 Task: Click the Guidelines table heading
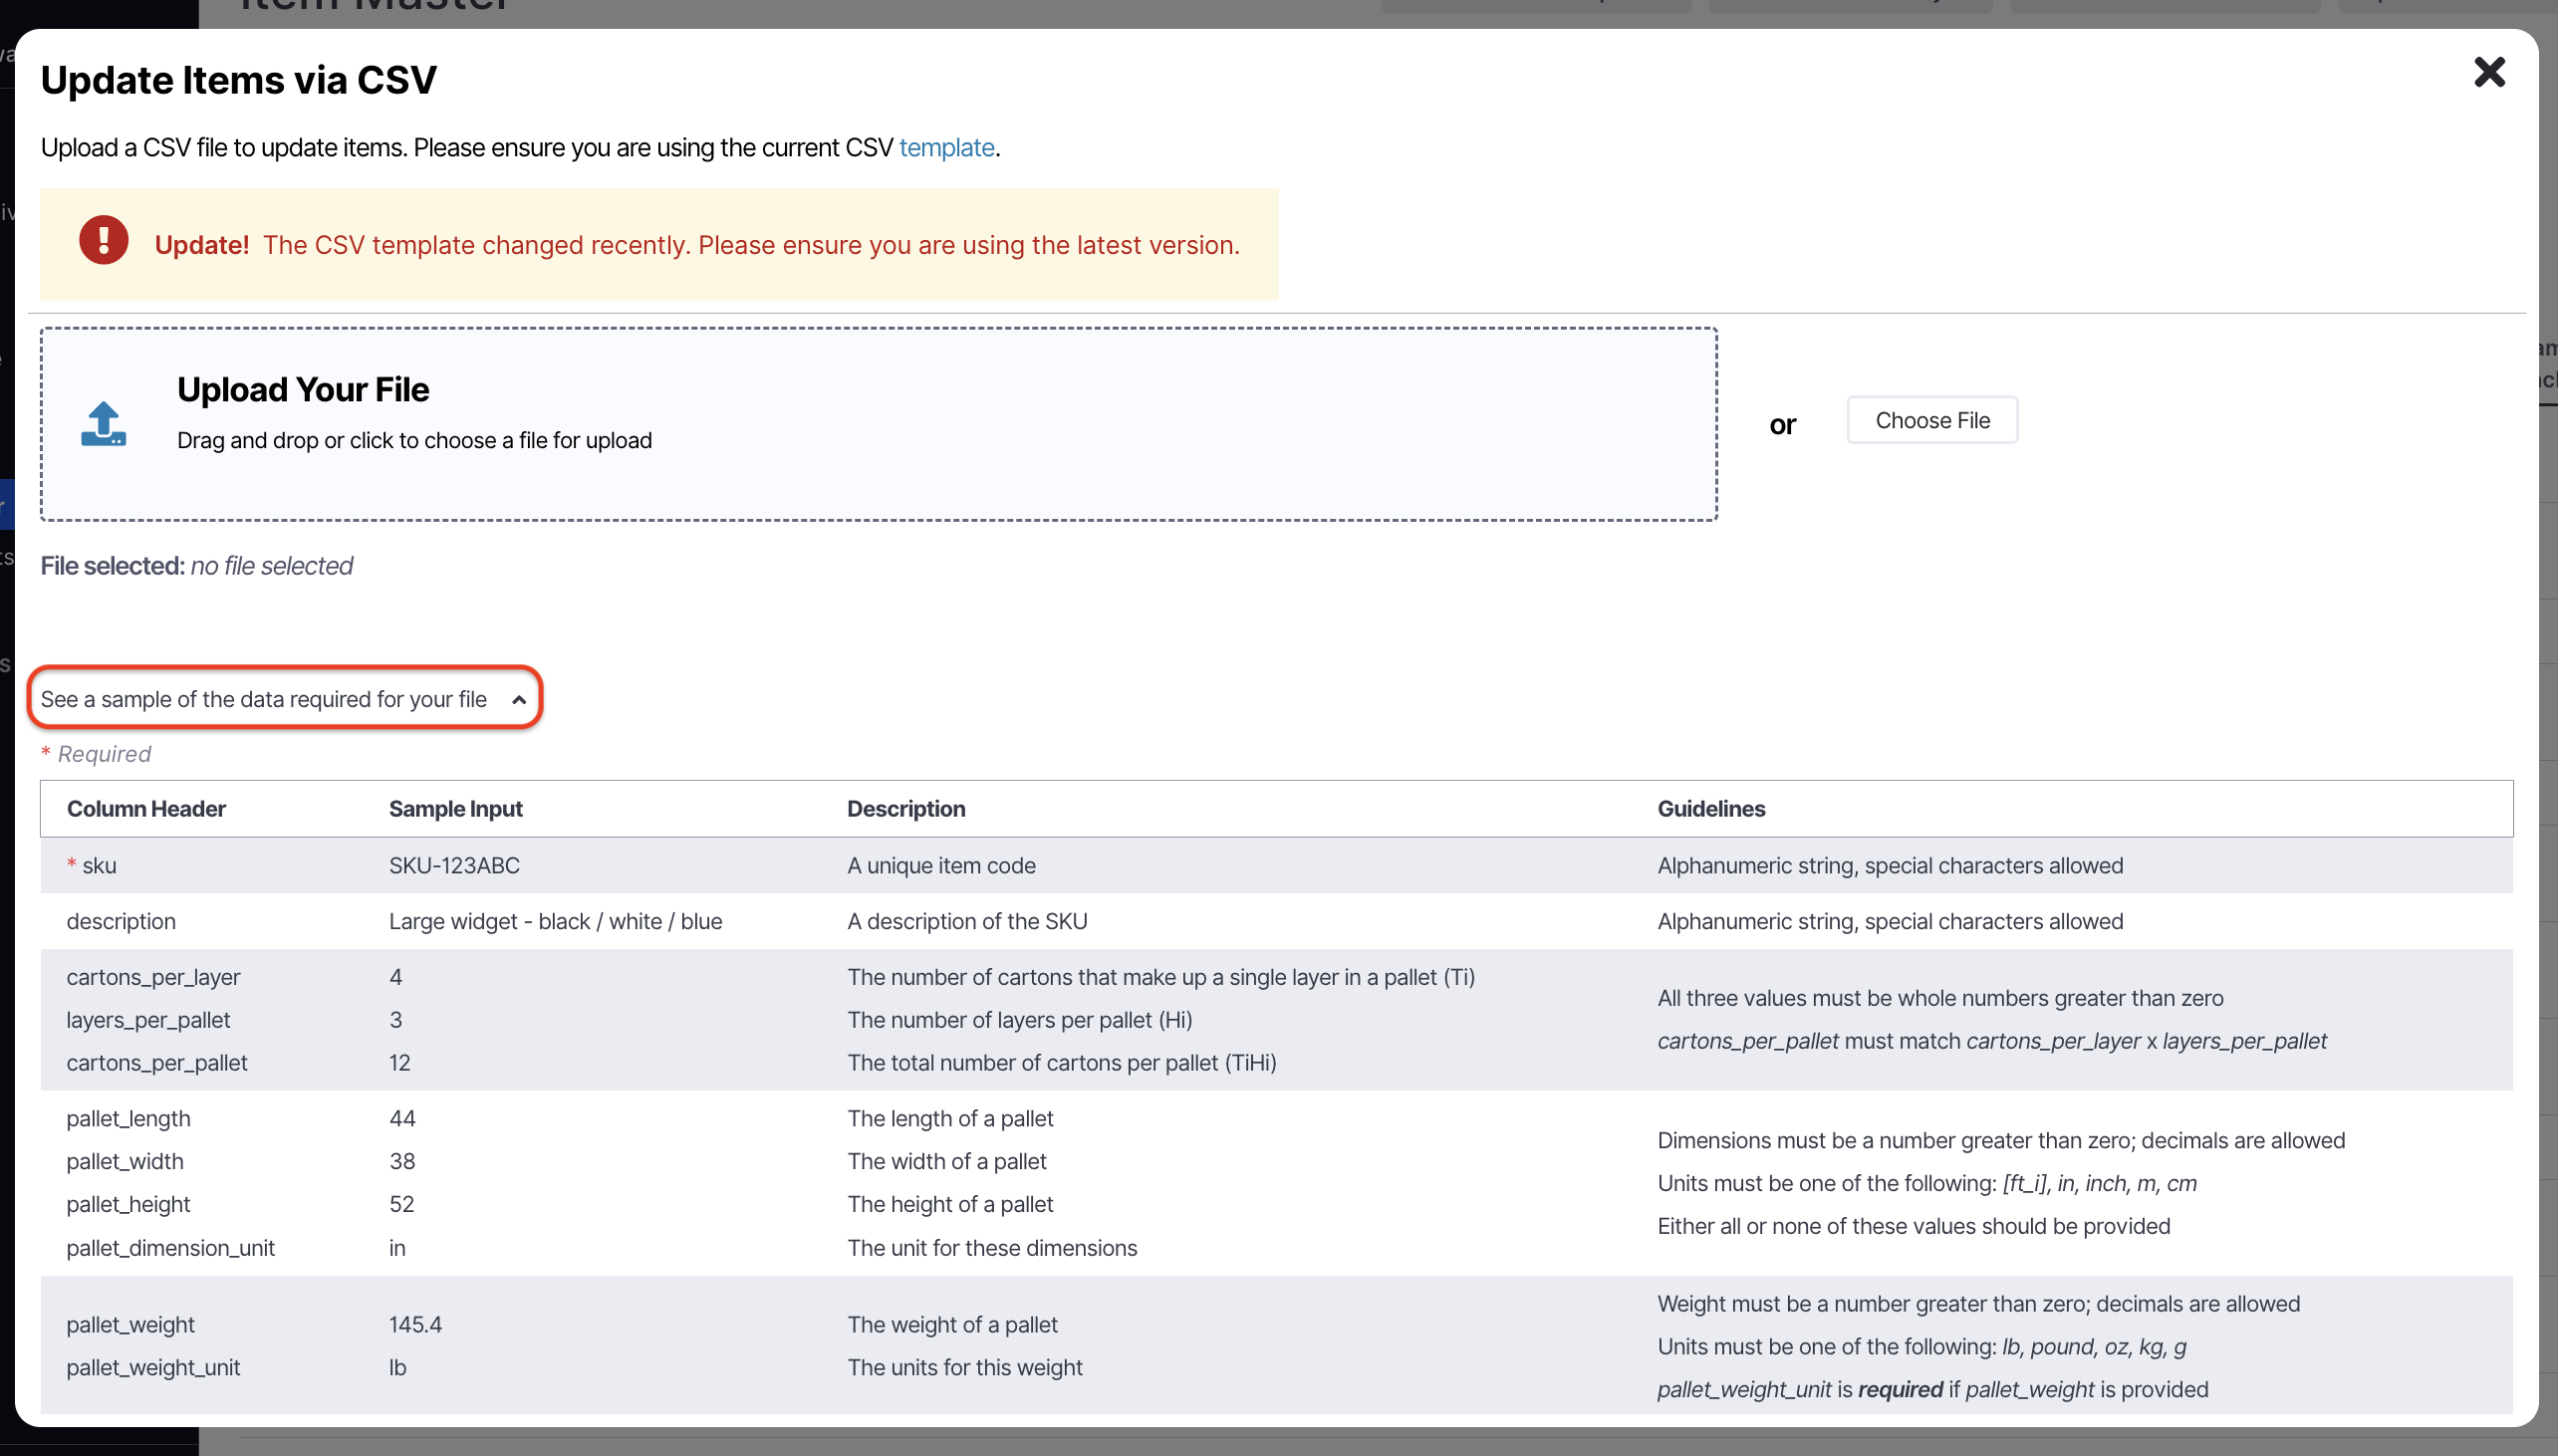[x=1711, y=809]
